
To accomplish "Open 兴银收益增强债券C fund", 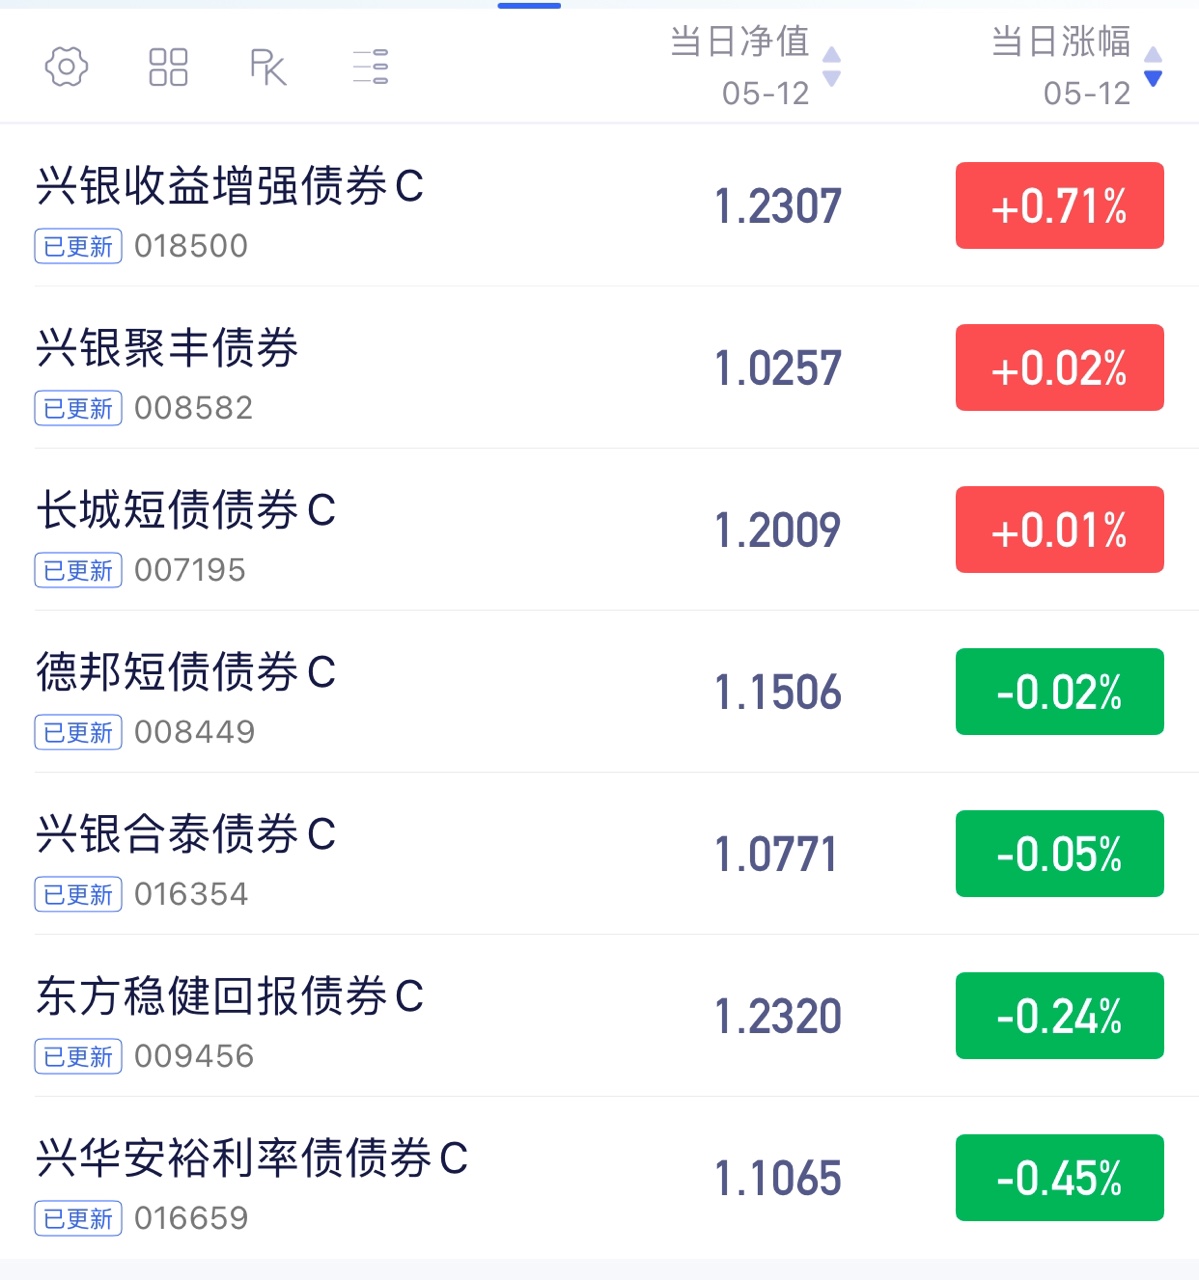I will (x=599, y=206).
